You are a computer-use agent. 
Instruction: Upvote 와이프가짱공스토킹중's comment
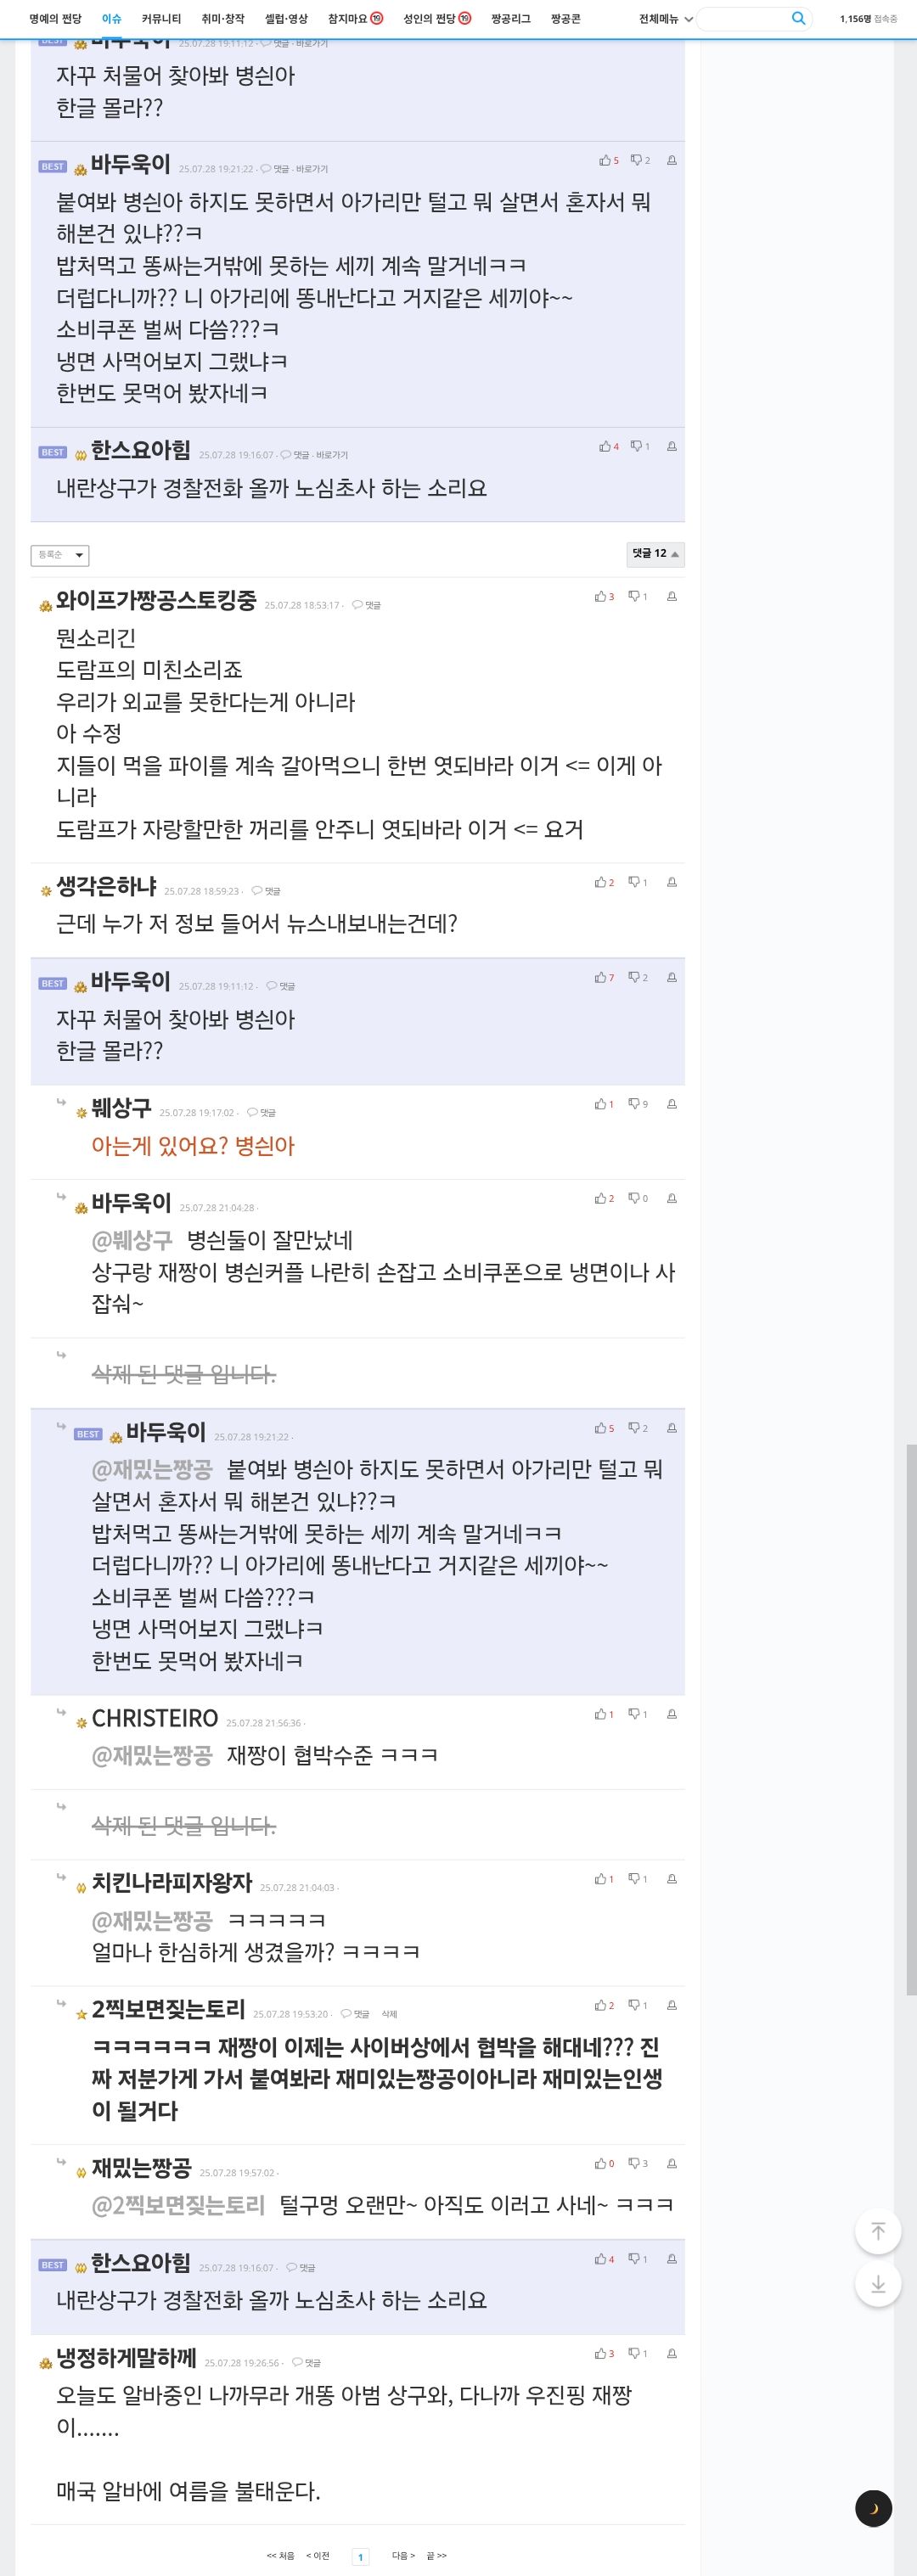tap(604, 596)
